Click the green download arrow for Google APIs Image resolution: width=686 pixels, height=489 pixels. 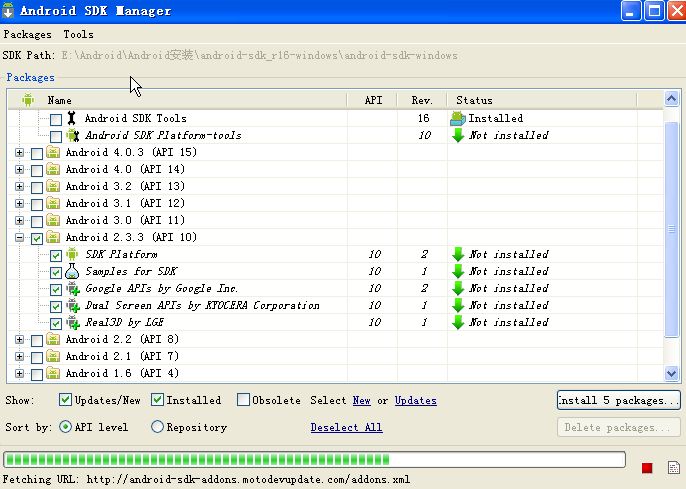[458, 288]
